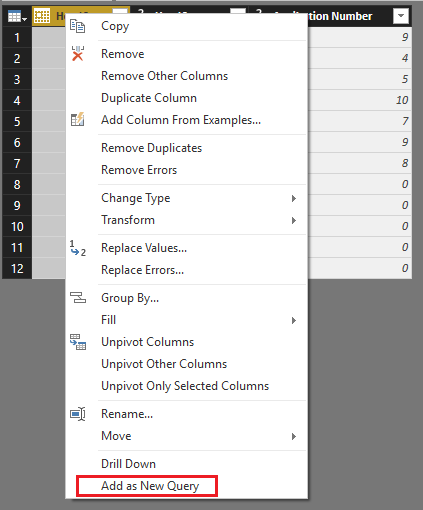Click the Unpivot Columns icon
The image size is (423, 510).
pyautogui.click(x=78, y=342)
